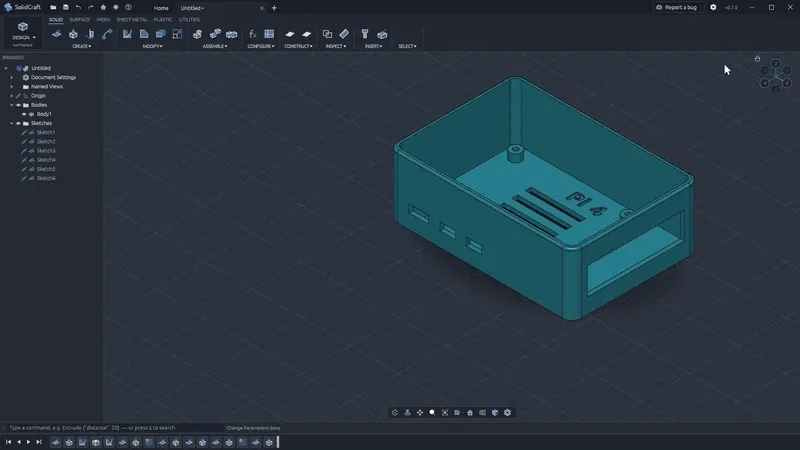
Task: Select the Shell modify tool
Action: [161, 34]
